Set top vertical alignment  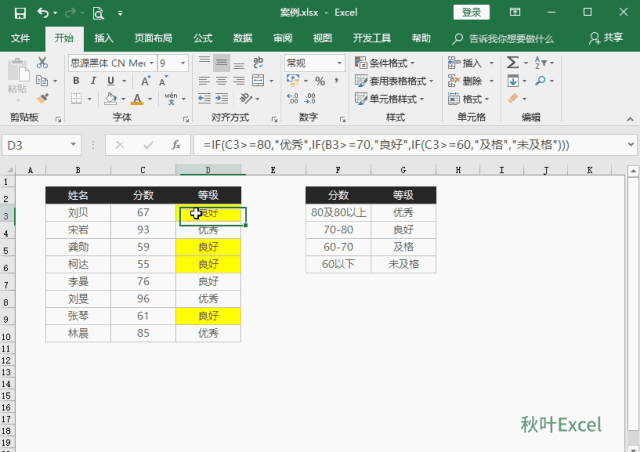(x=204, y=62)
